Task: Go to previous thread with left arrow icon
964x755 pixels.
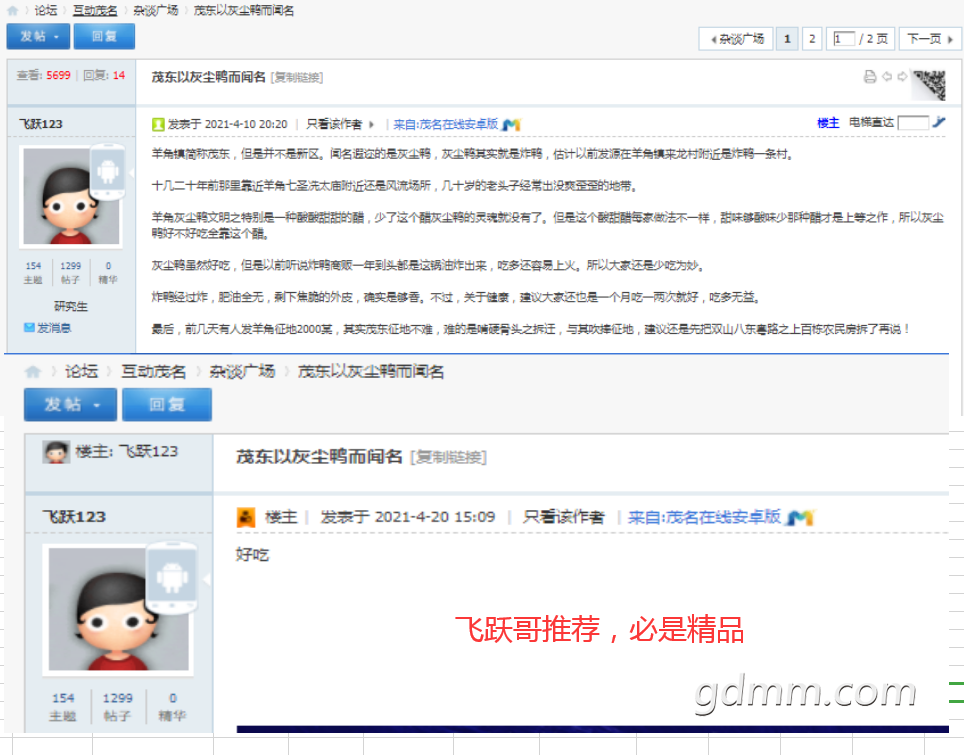Action: (x=887, y=77)
